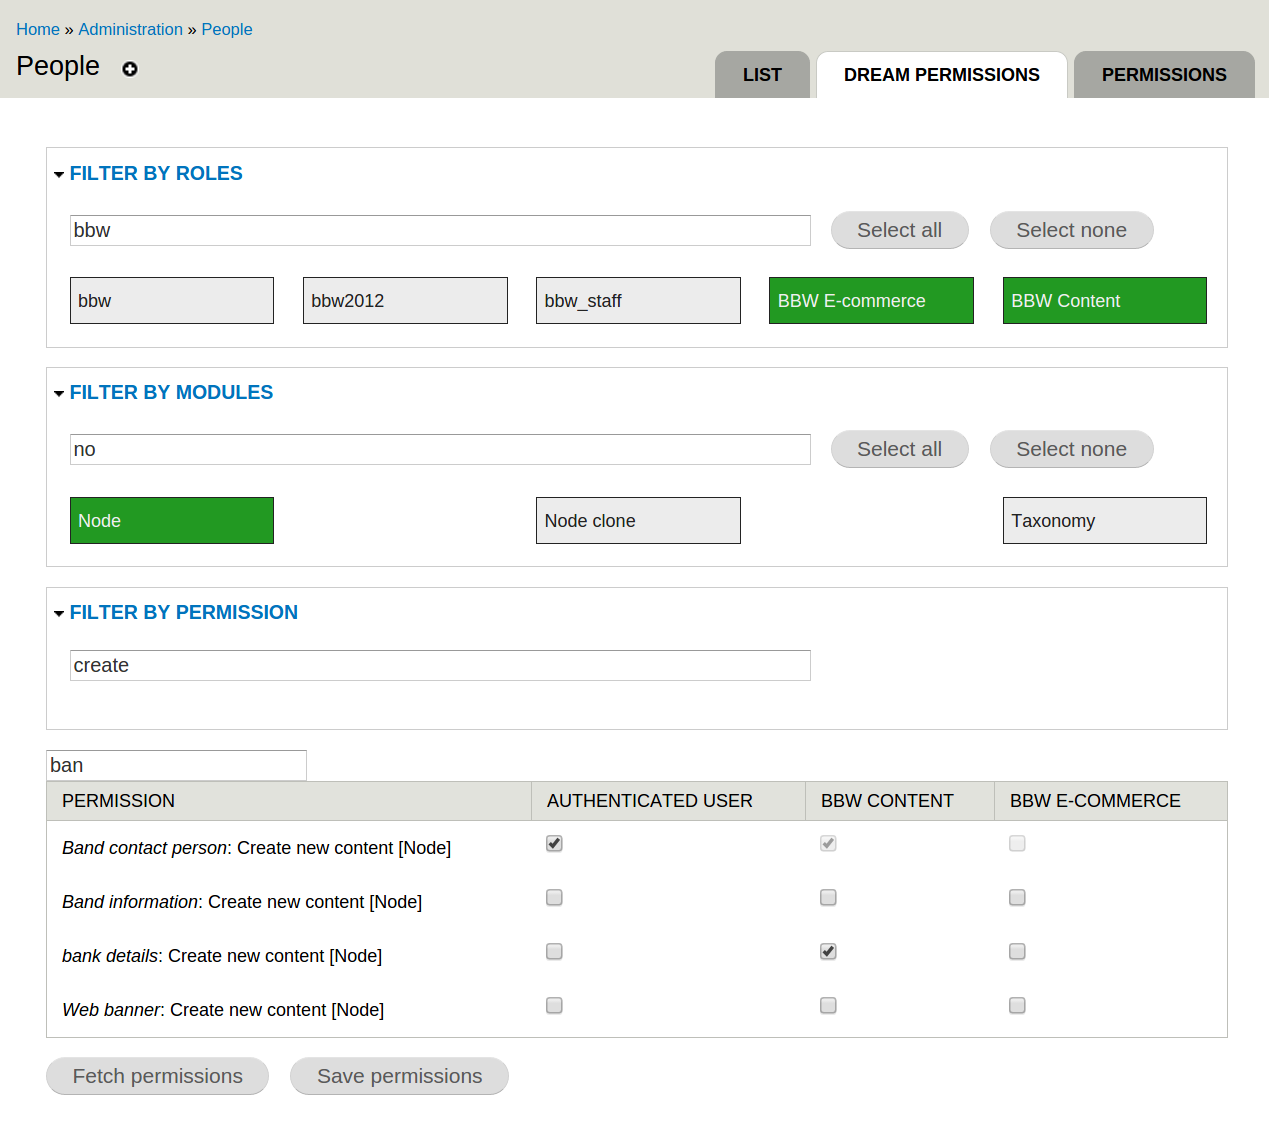Enable Web banner for BBW E-commerce
The image size is (1269, 1121).
pyautogui.click(x=1017, y=1006)
